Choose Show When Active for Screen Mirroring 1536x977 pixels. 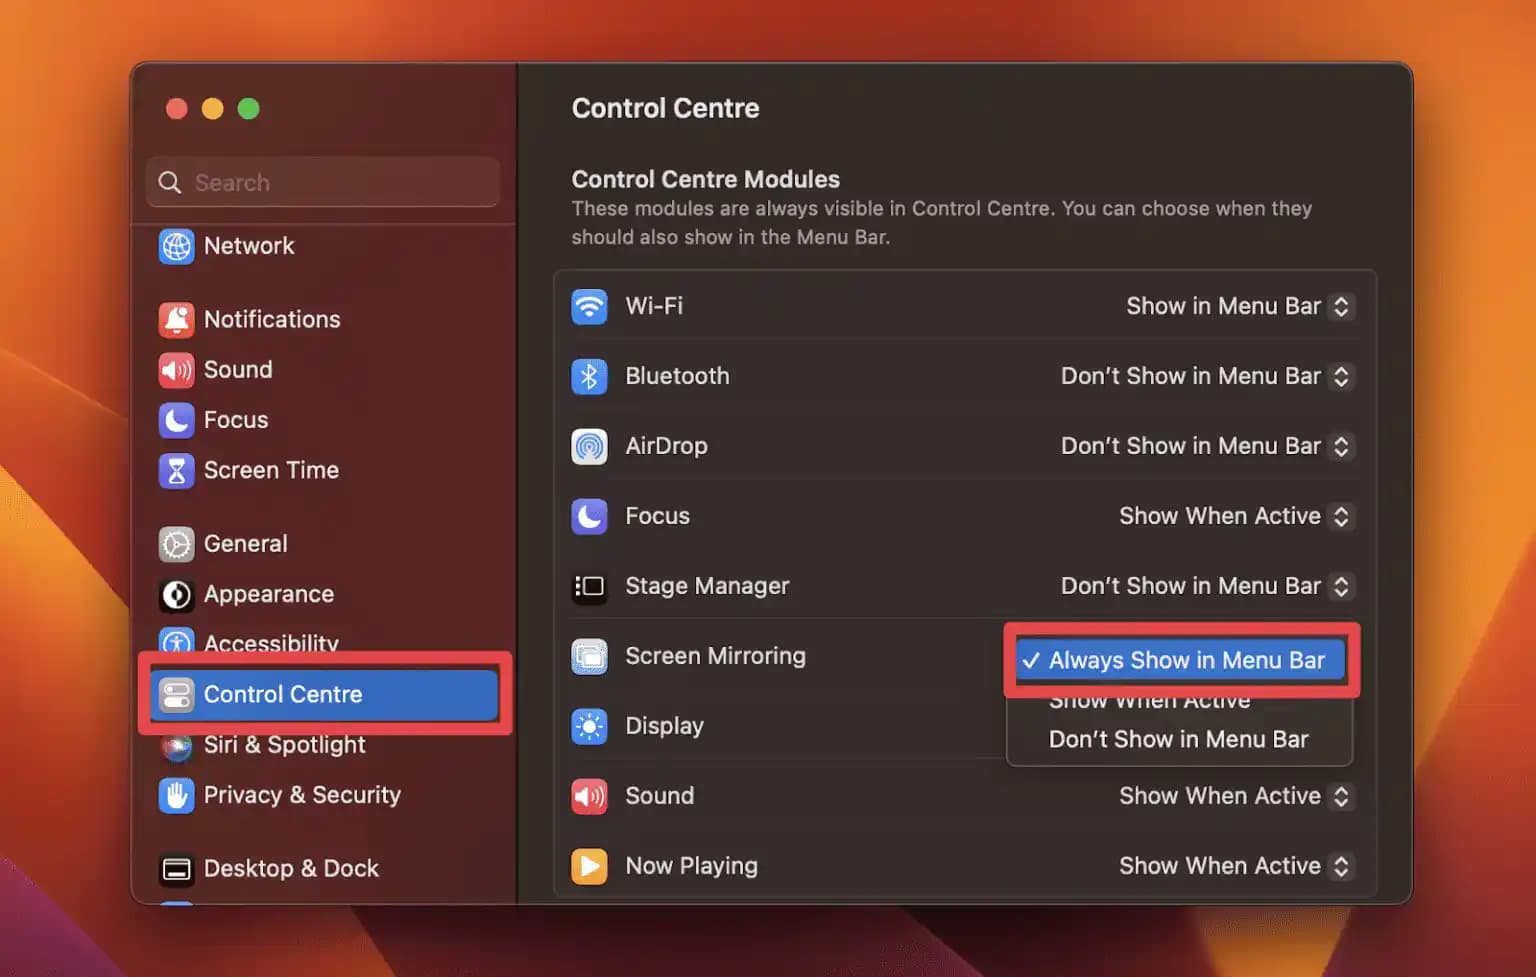1149,700
